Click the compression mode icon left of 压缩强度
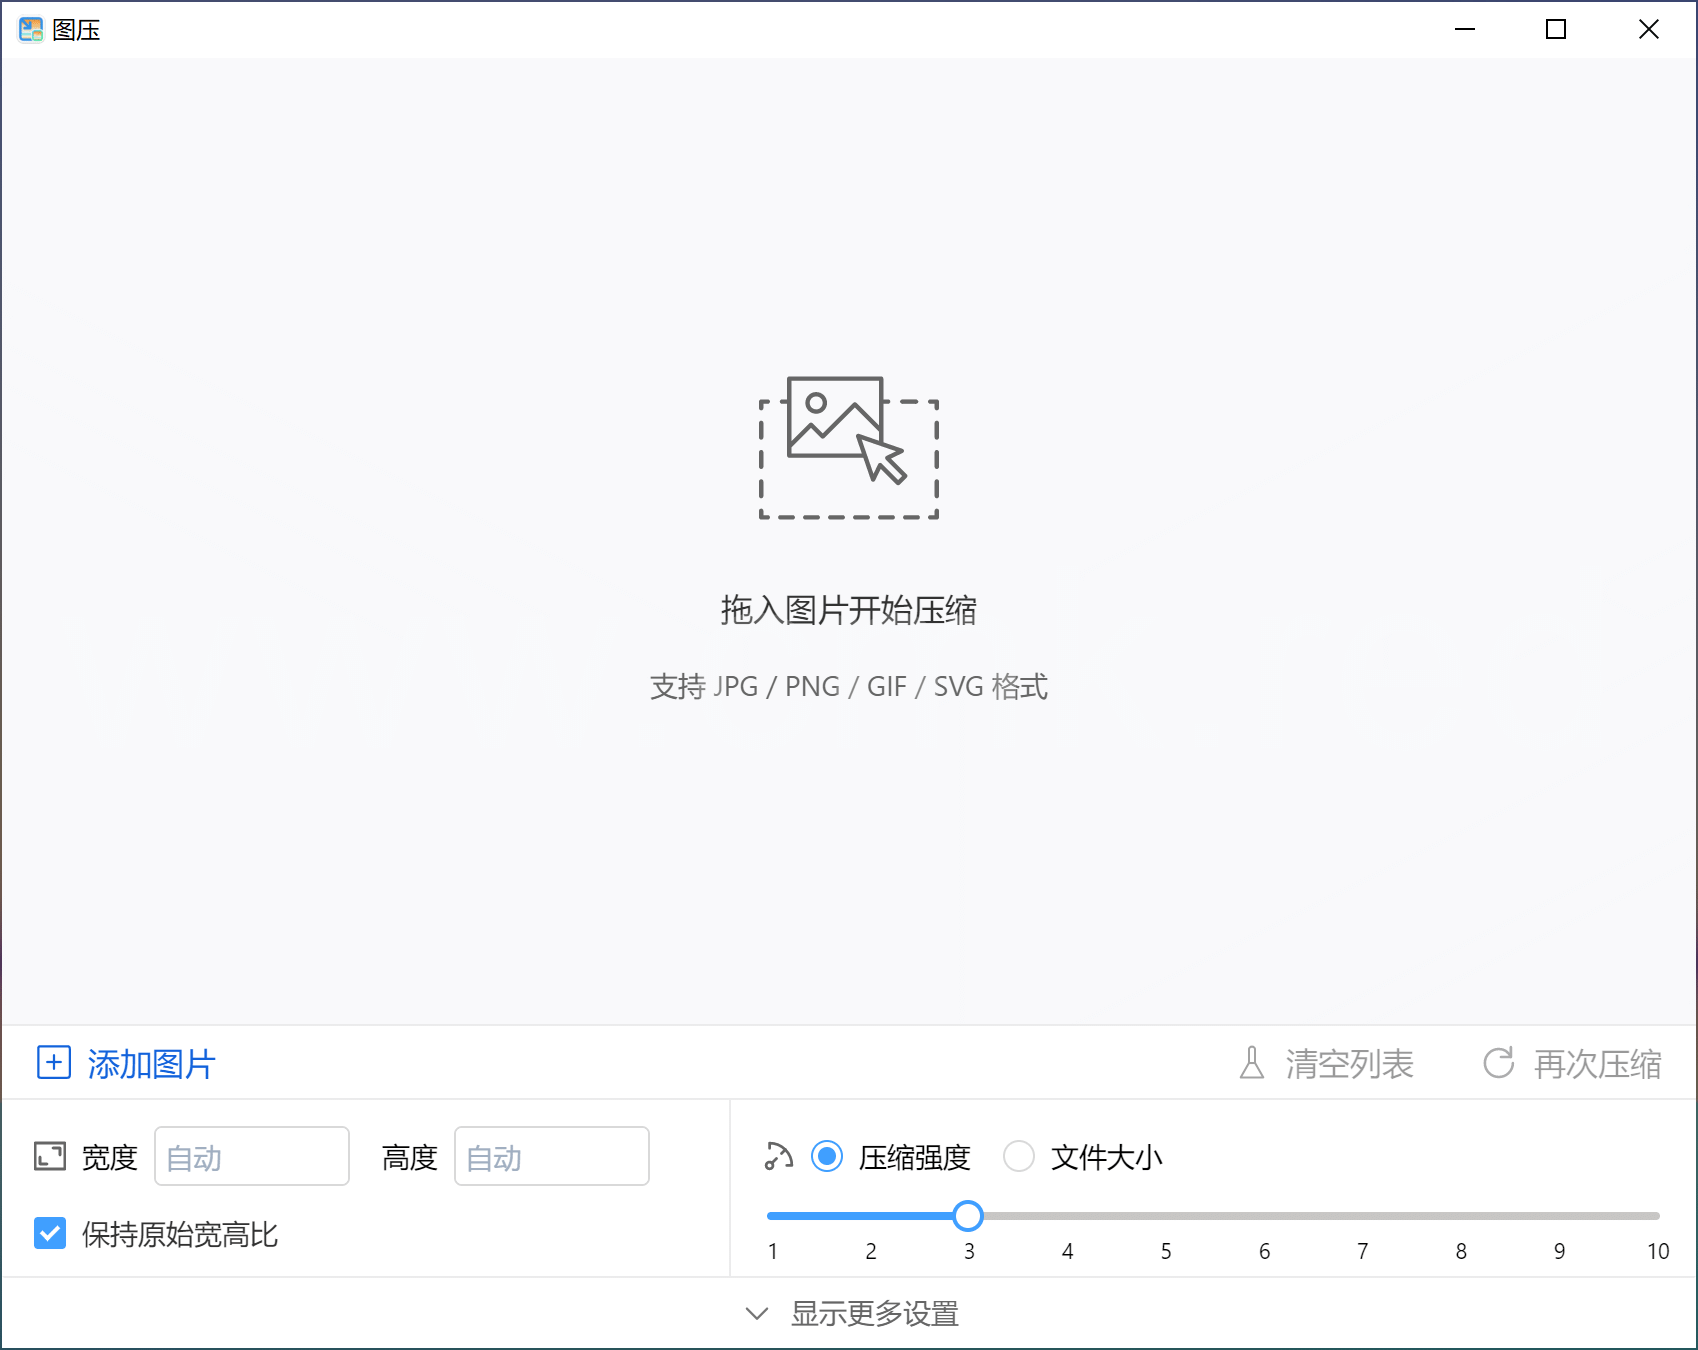This screenshot has height=1350, width=1698. pyautogui.click(x=779, y=1157)
